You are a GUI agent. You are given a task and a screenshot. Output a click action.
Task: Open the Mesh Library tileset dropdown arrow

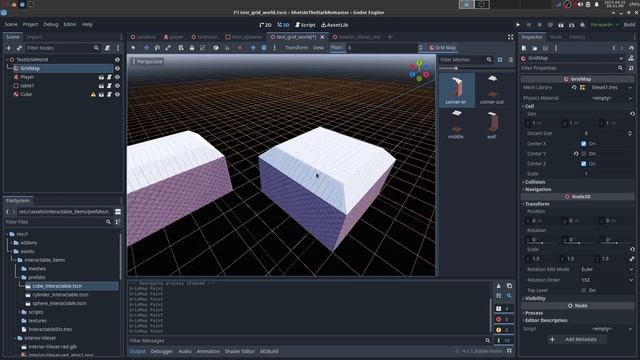[630, 88]
